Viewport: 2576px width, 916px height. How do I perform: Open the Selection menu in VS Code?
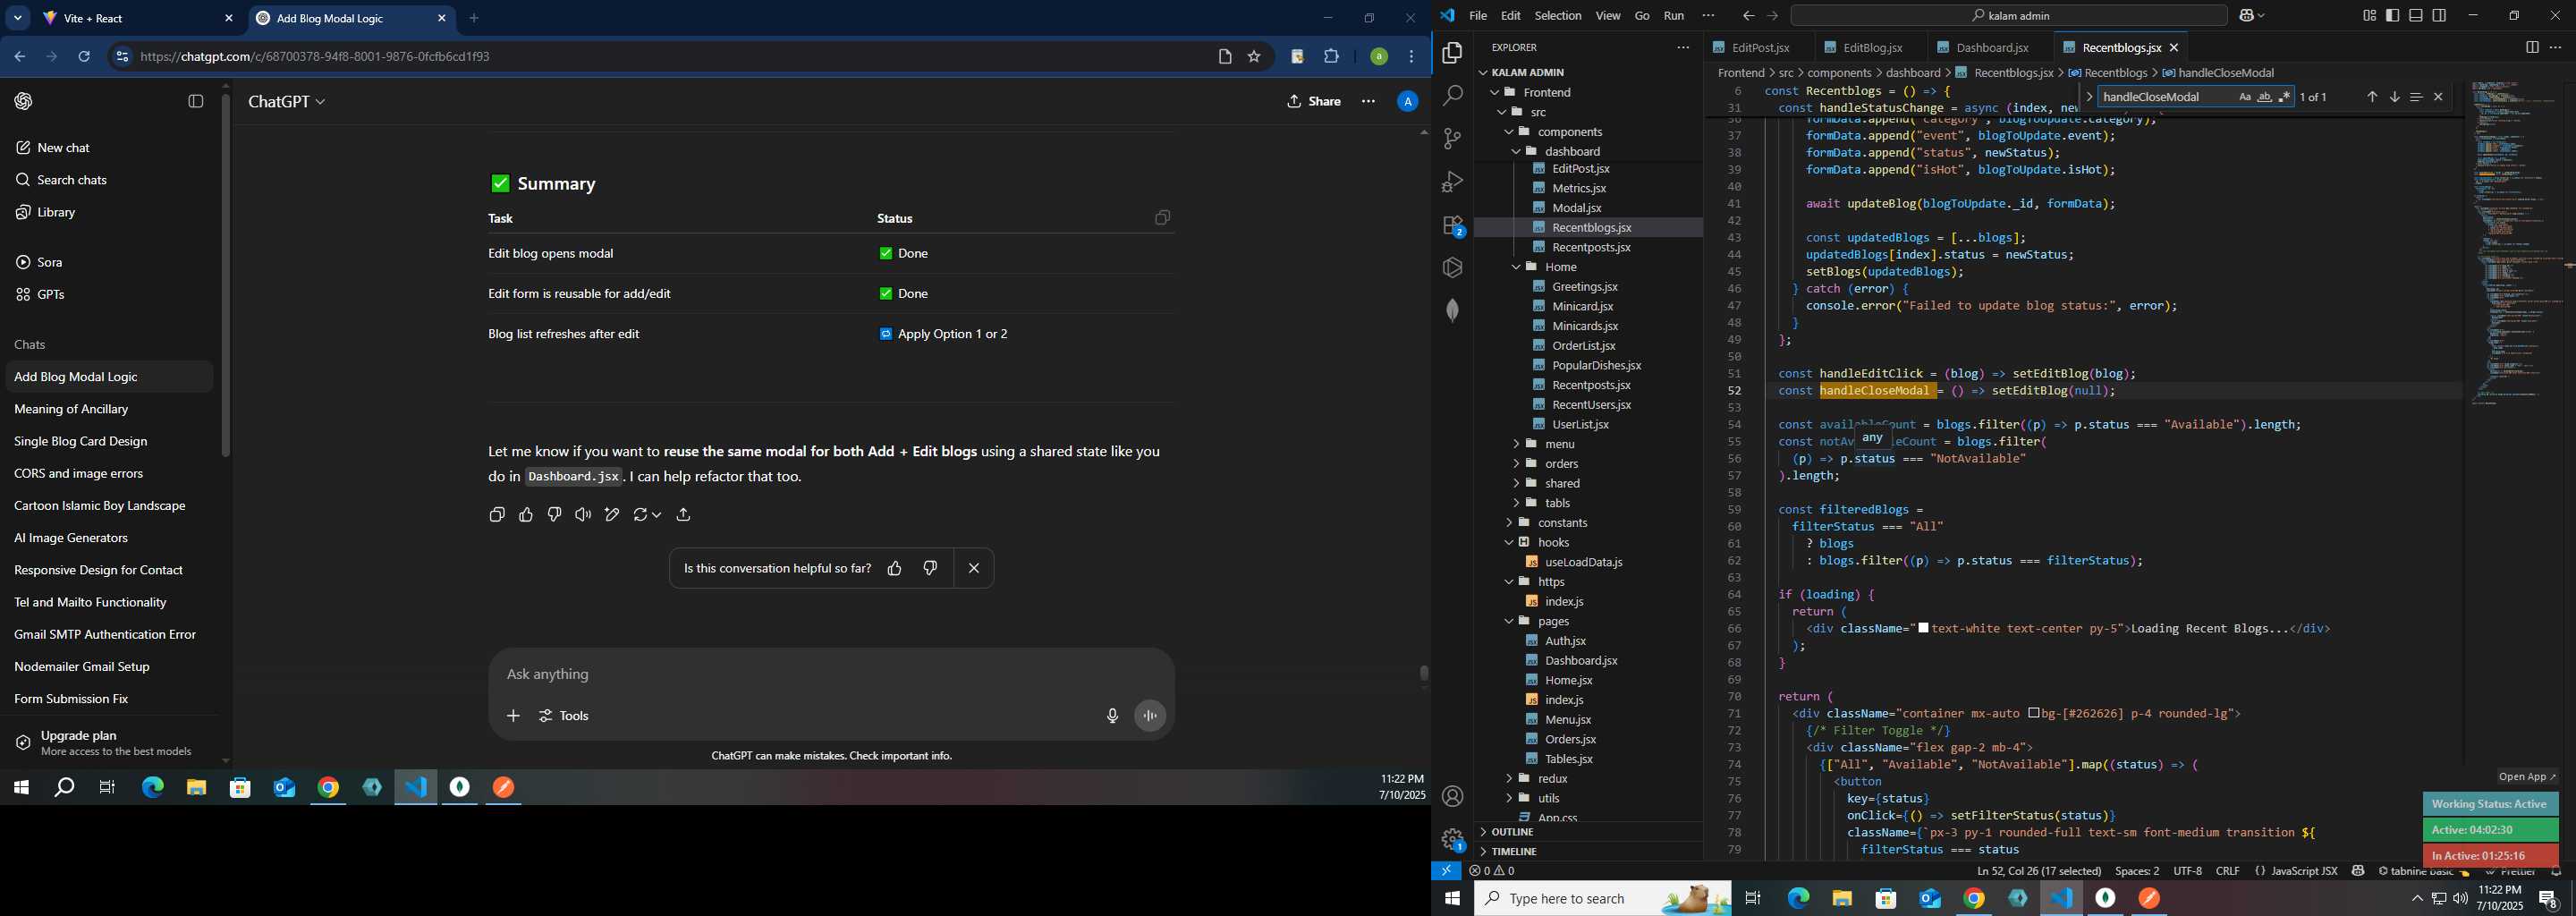pos(1558,16)
